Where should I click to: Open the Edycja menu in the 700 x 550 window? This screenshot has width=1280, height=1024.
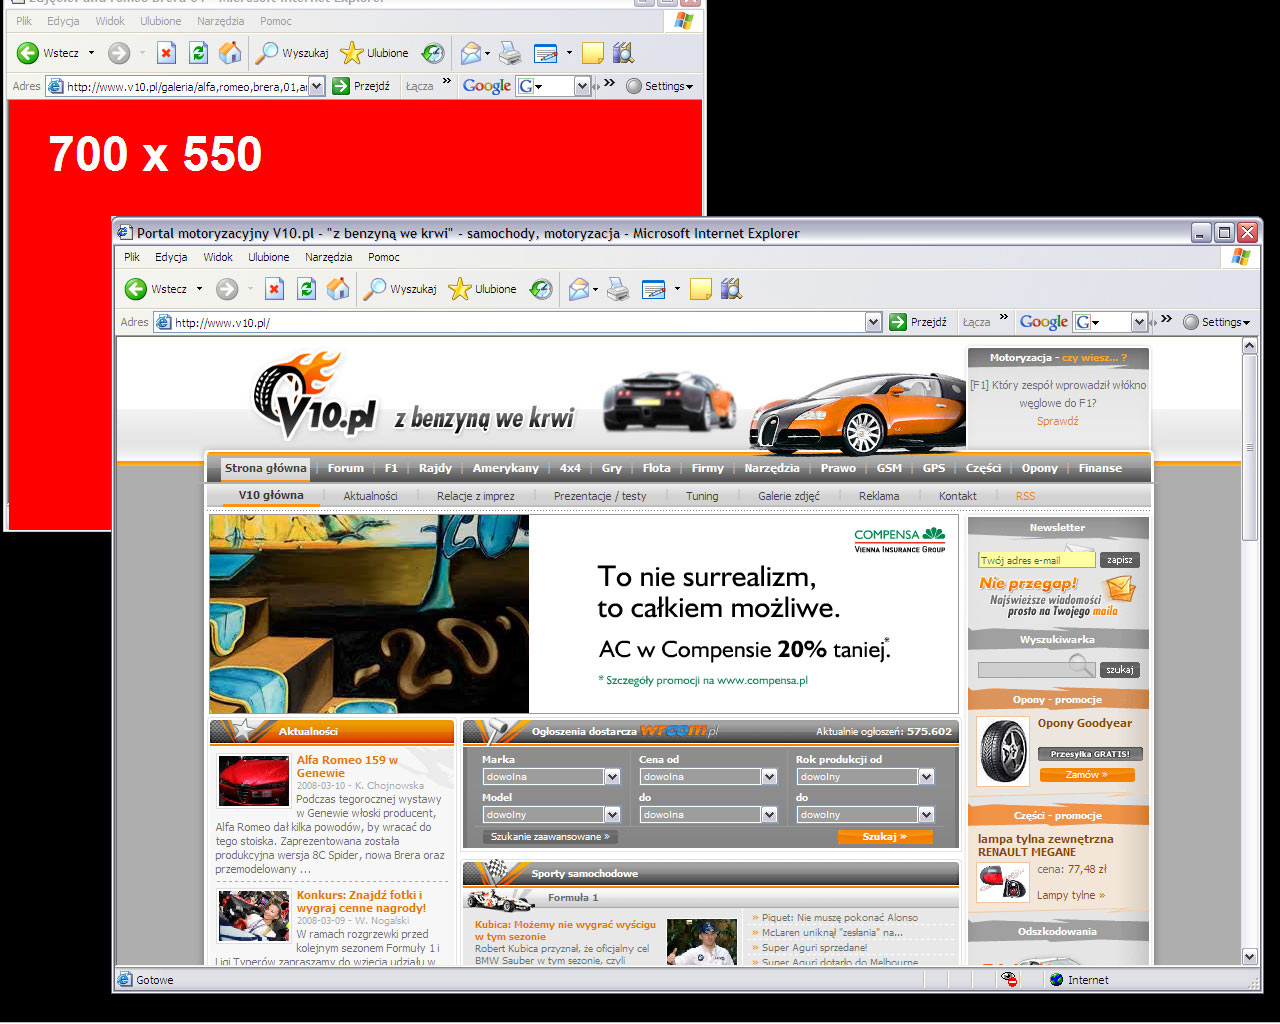pos(63,21)
